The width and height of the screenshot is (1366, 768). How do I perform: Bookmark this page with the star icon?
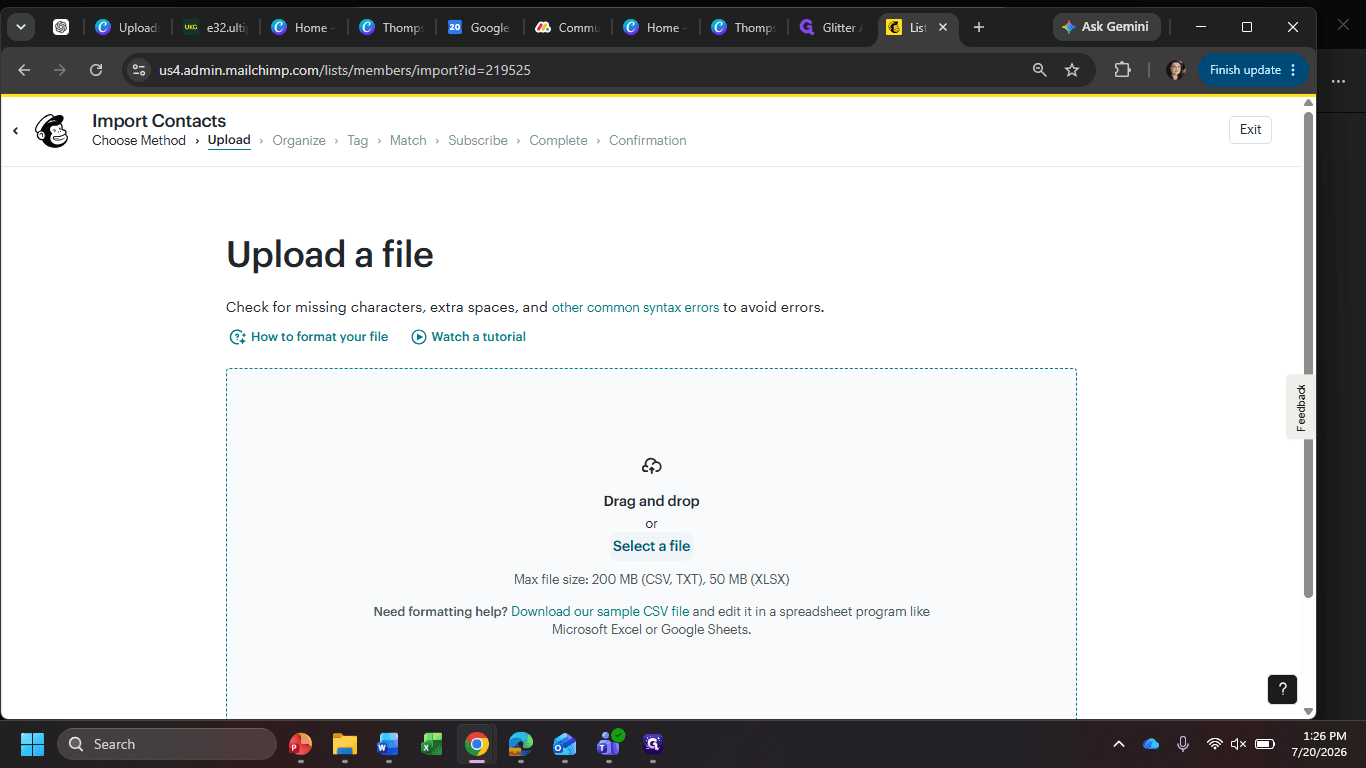[x=1072, y=70]
